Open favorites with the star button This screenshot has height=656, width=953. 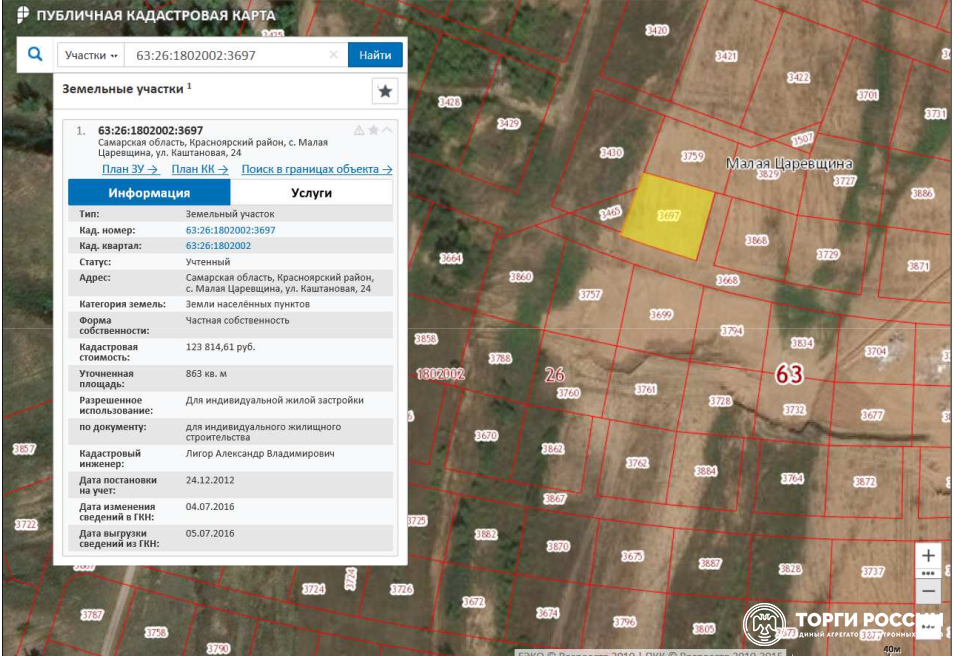pyautogui.click(x=385, y=91)
